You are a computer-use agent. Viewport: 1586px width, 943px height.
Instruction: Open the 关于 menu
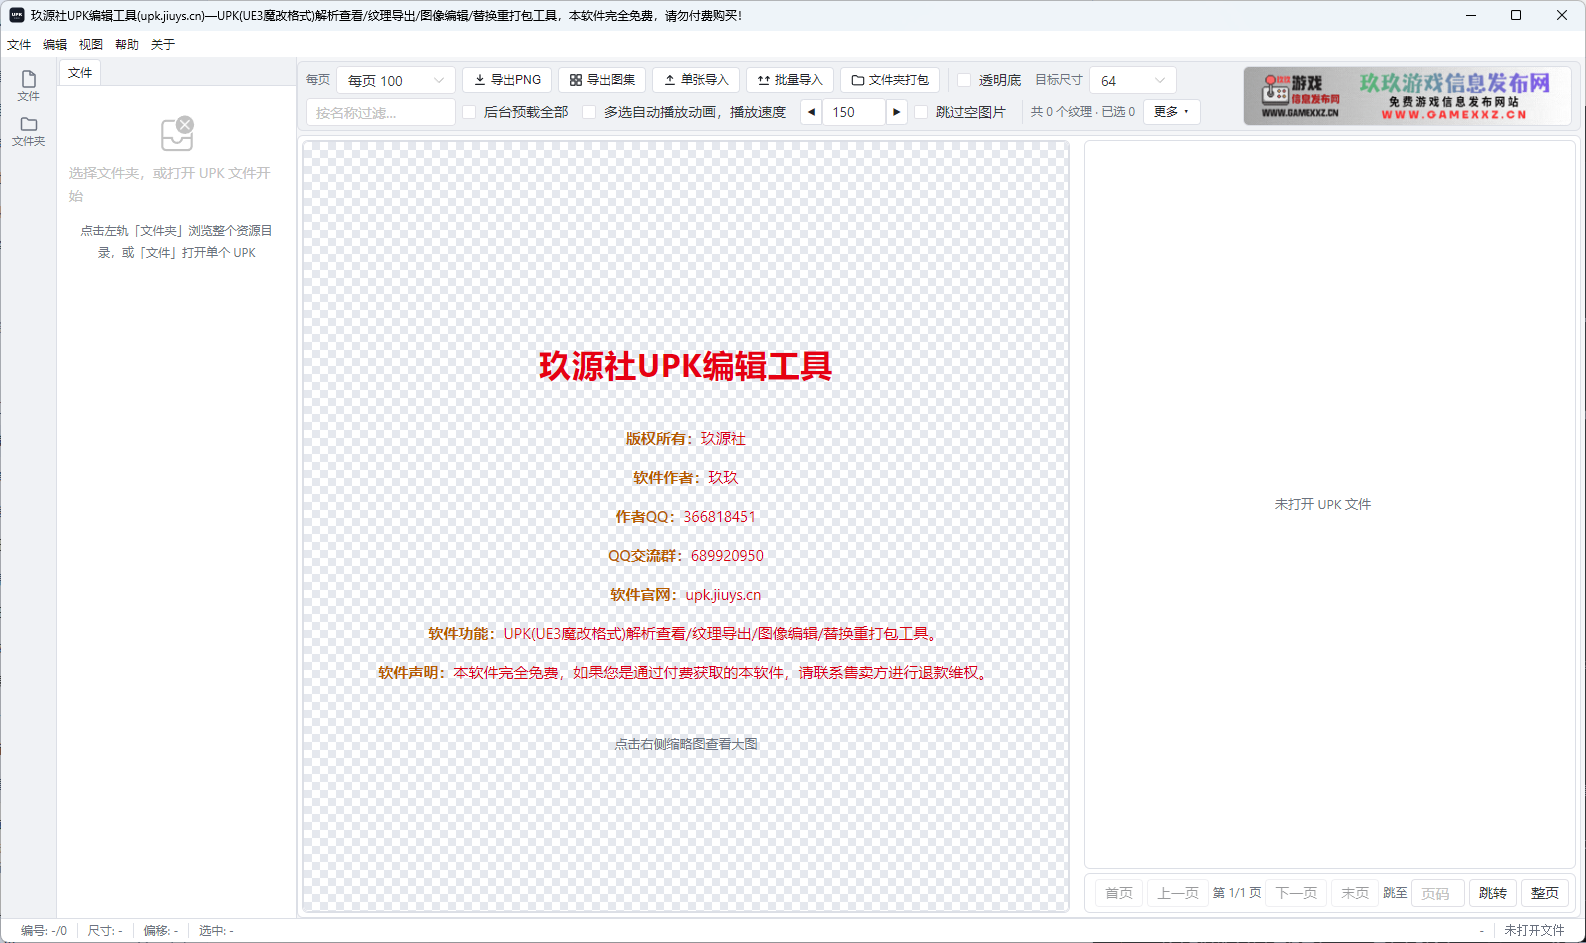(163, 44)
